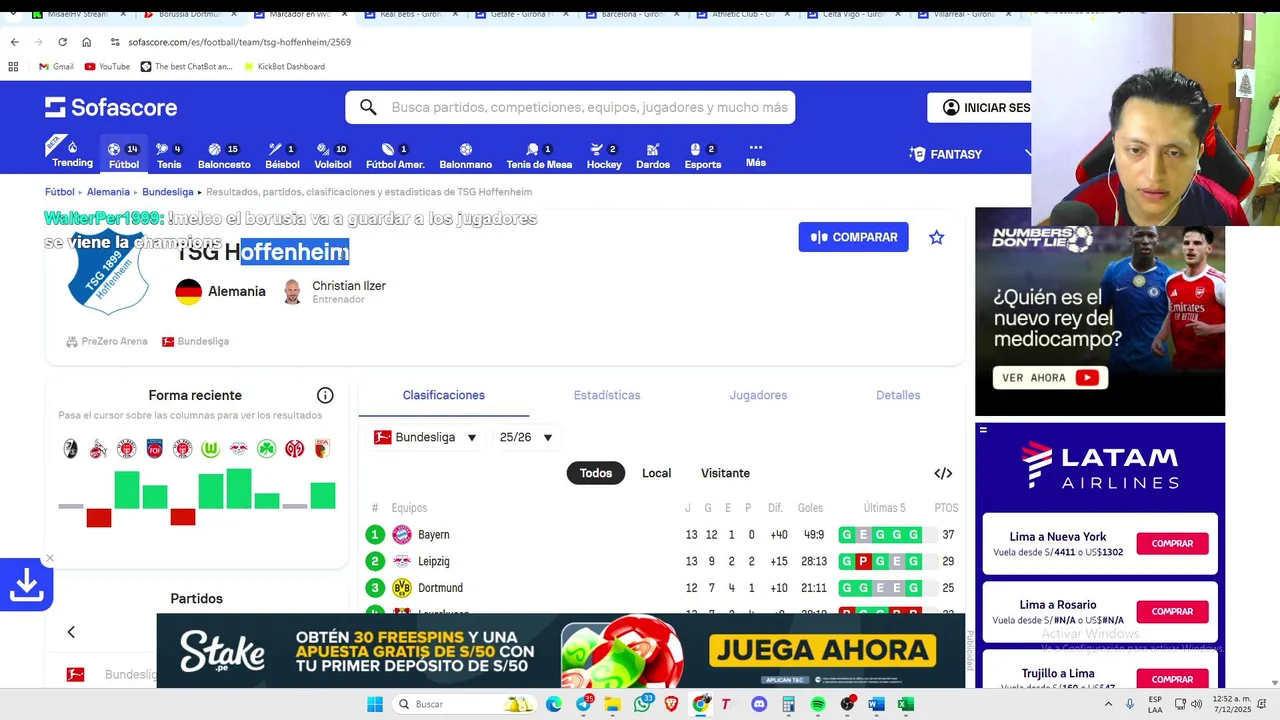Go to previous matches in Partidos
The height and width of the screenshot is (720, 1280).
(x=71, y=632)
